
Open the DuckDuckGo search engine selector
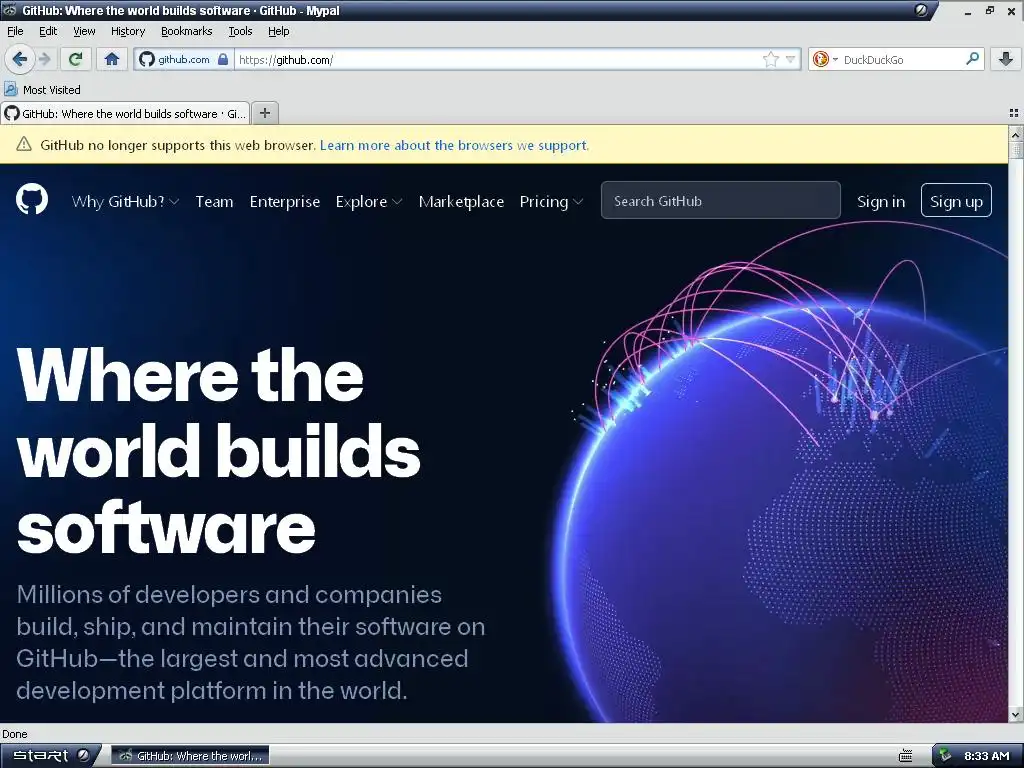click(x=824, y=59)
